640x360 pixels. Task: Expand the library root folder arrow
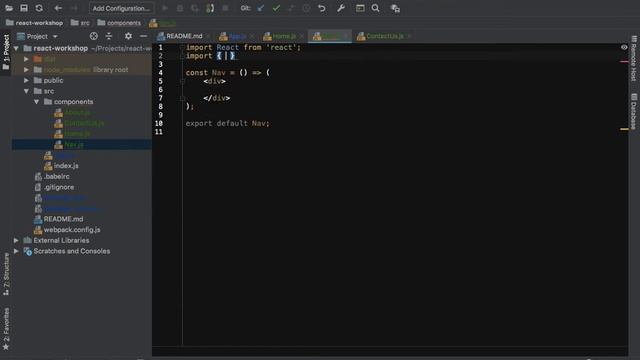pos(26,70)
